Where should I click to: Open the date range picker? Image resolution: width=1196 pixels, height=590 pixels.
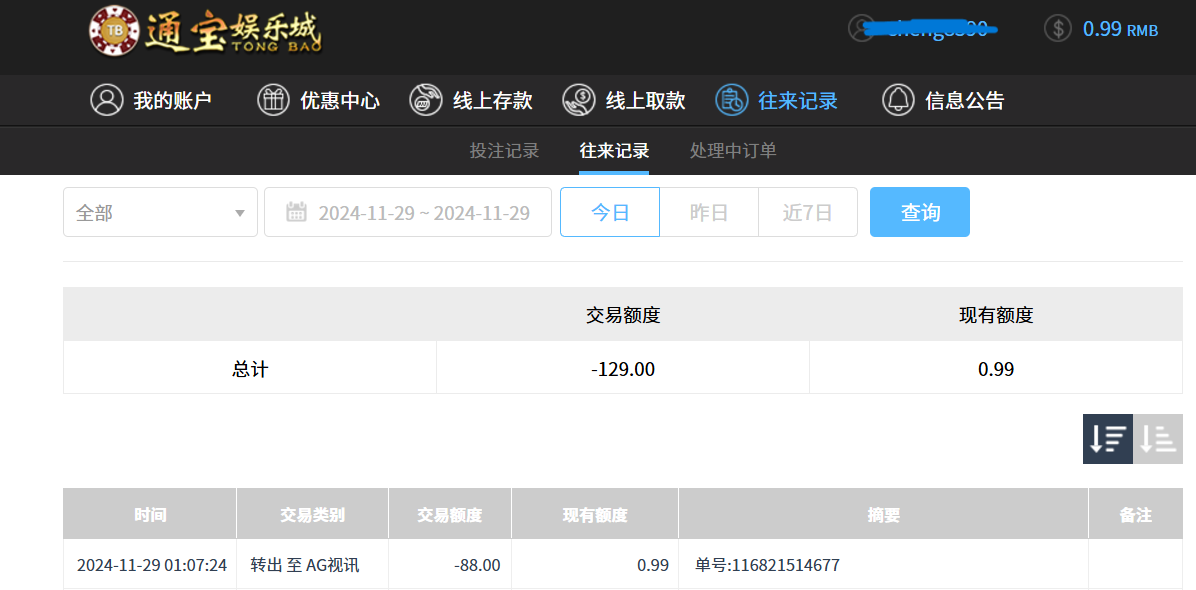423,212
